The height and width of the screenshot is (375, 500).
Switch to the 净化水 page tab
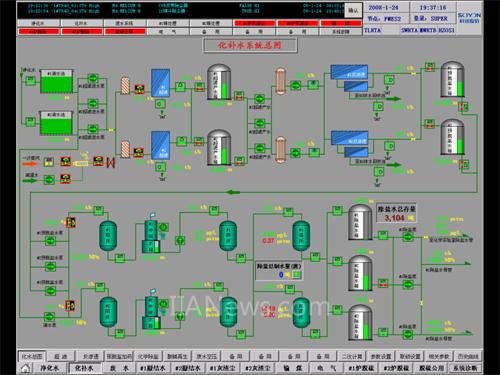(50, 368)
